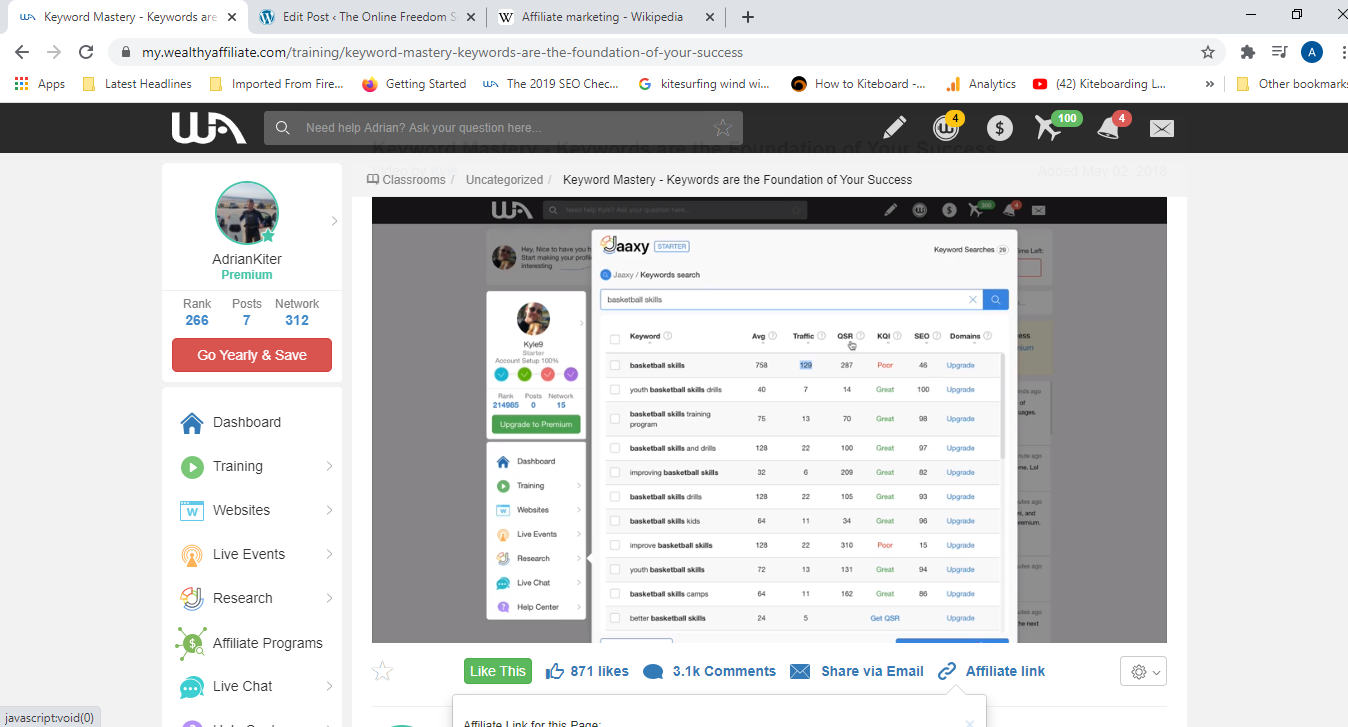Open the Kiteboarding YouTube bookmark
The image size is (1348, 727).
[x=1099, y=84]
